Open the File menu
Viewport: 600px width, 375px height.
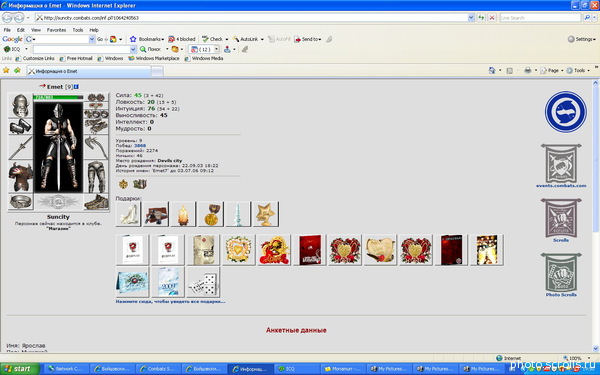point(7,30)
